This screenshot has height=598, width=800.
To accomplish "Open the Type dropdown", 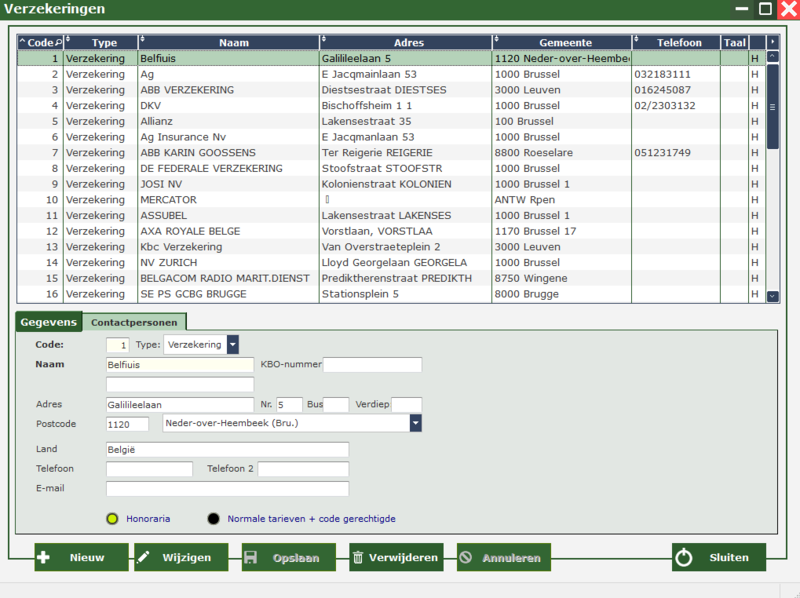I will point(233,345).
